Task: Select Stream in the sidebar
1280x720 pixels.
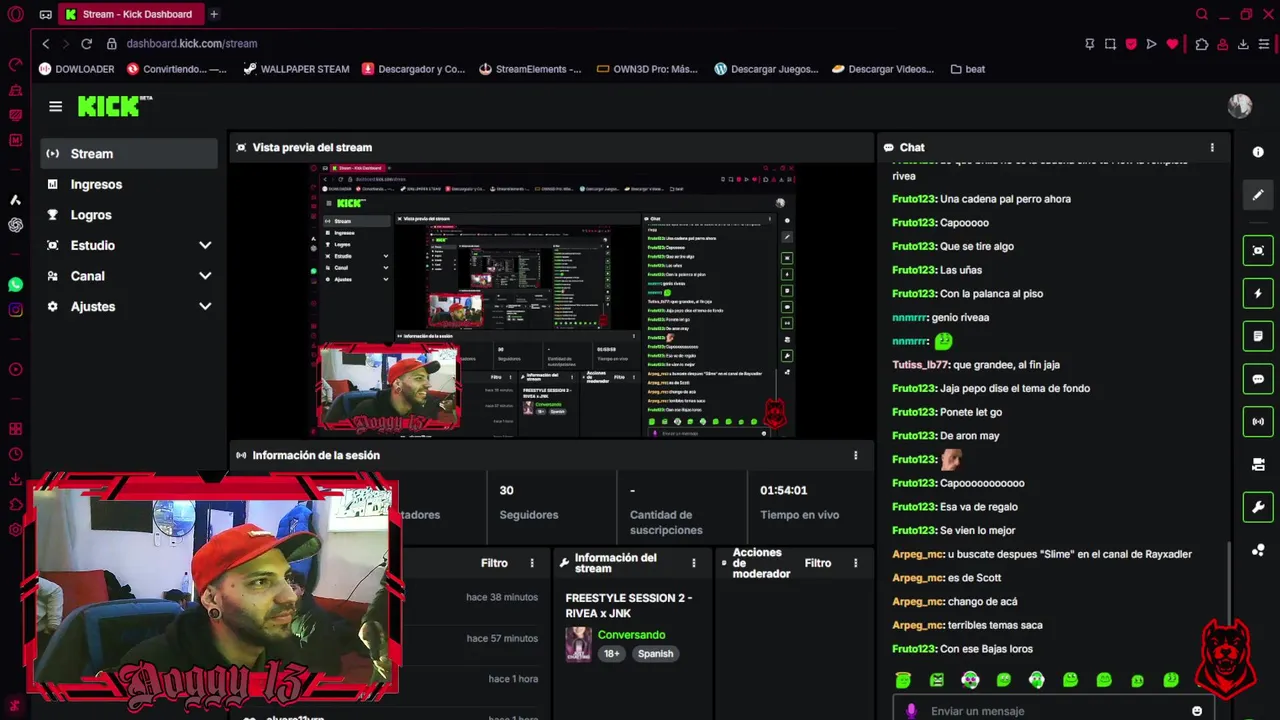Action: point(129,153)
